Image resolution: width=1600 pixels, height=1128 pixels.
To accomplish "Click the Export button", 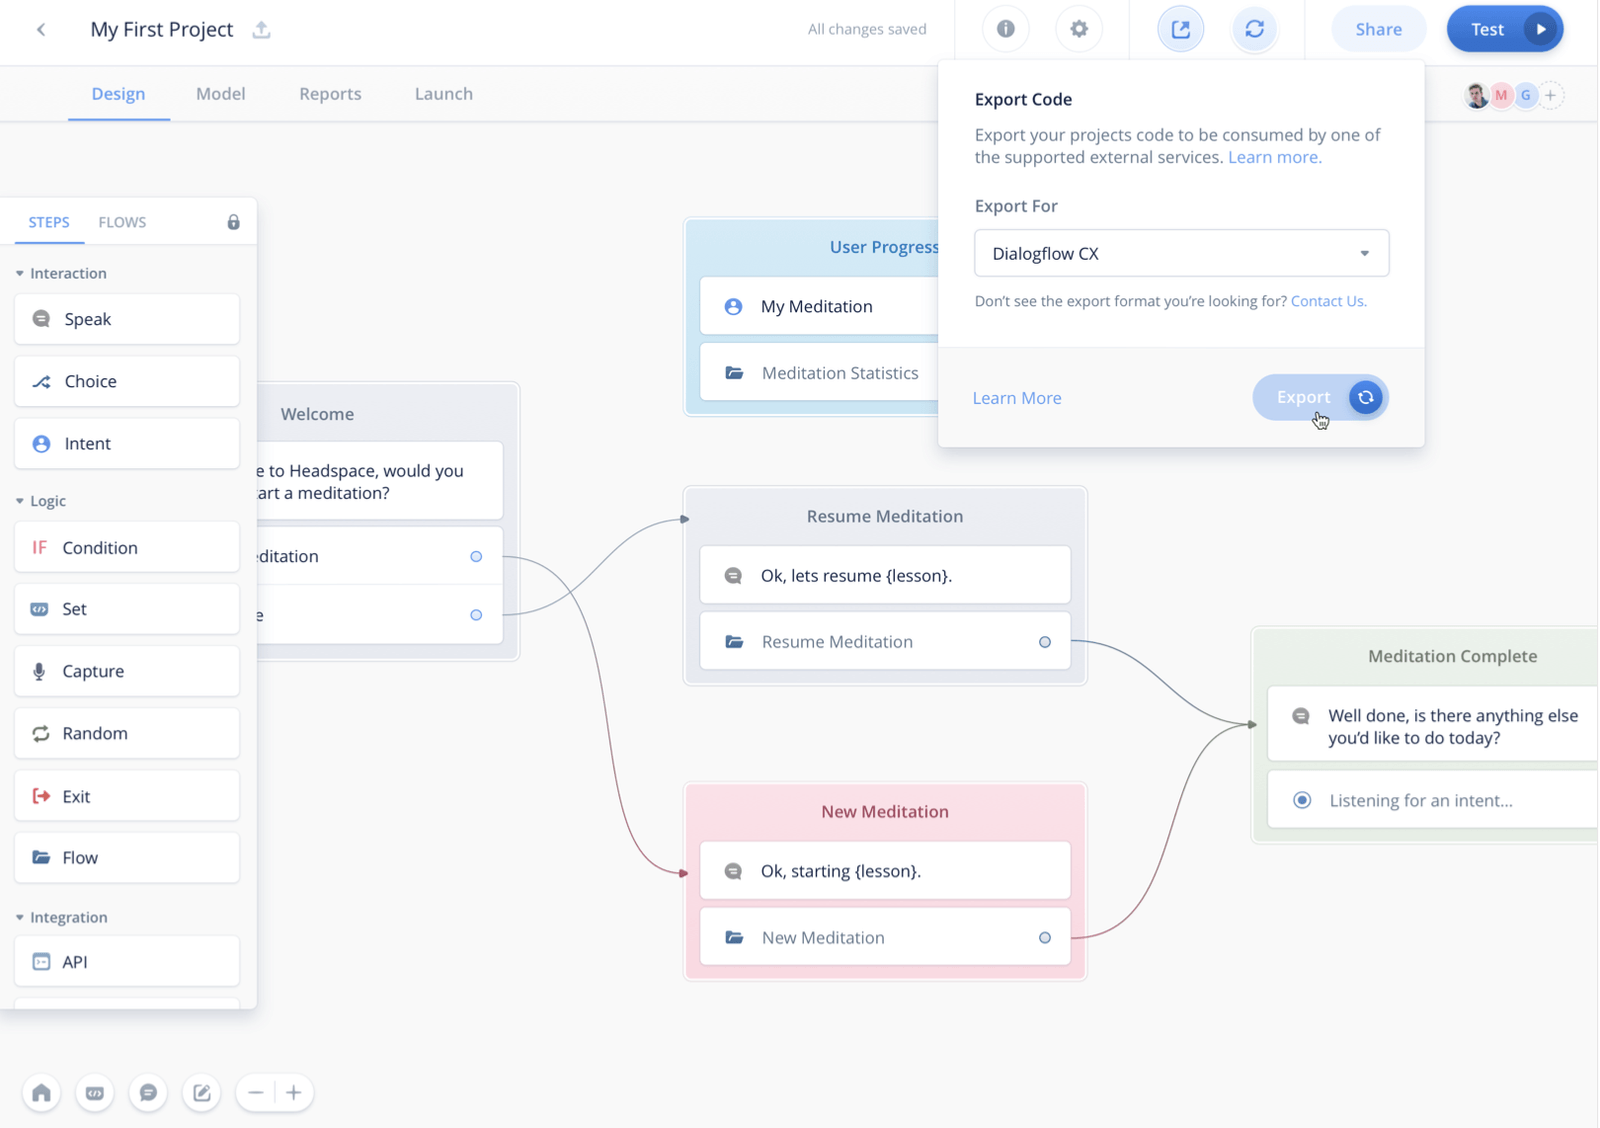I will (1319, 397).
